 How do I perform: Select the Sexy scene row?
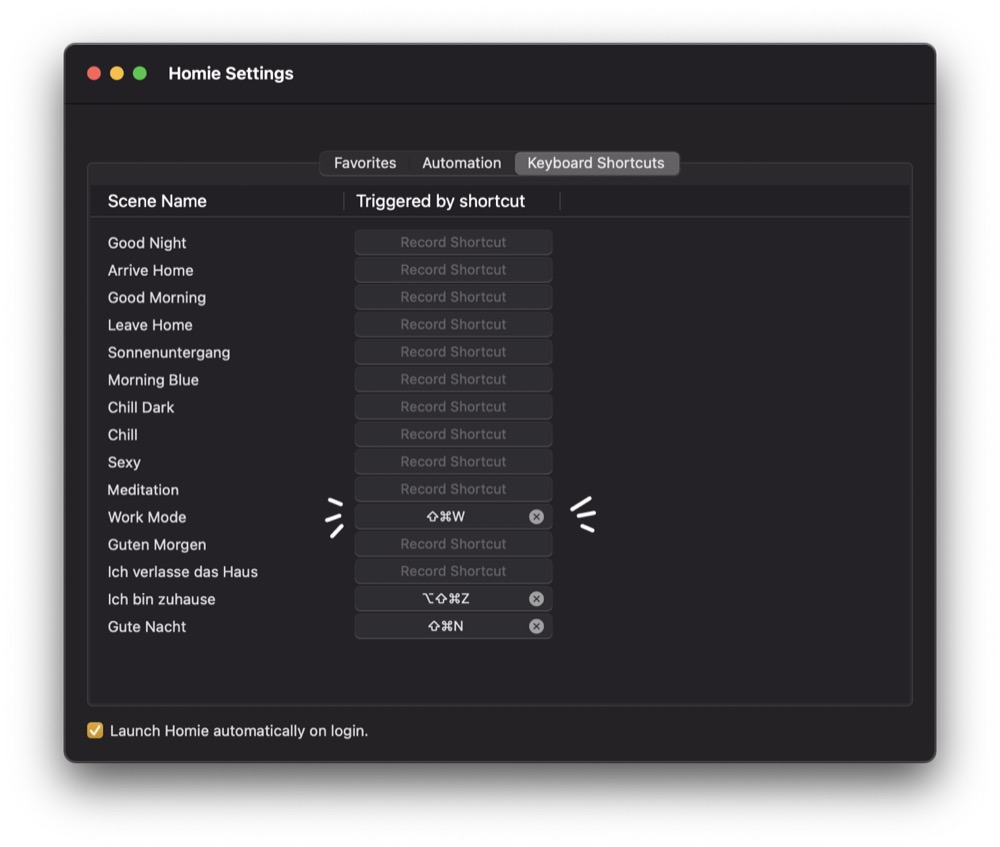click(x=124, y=462)
